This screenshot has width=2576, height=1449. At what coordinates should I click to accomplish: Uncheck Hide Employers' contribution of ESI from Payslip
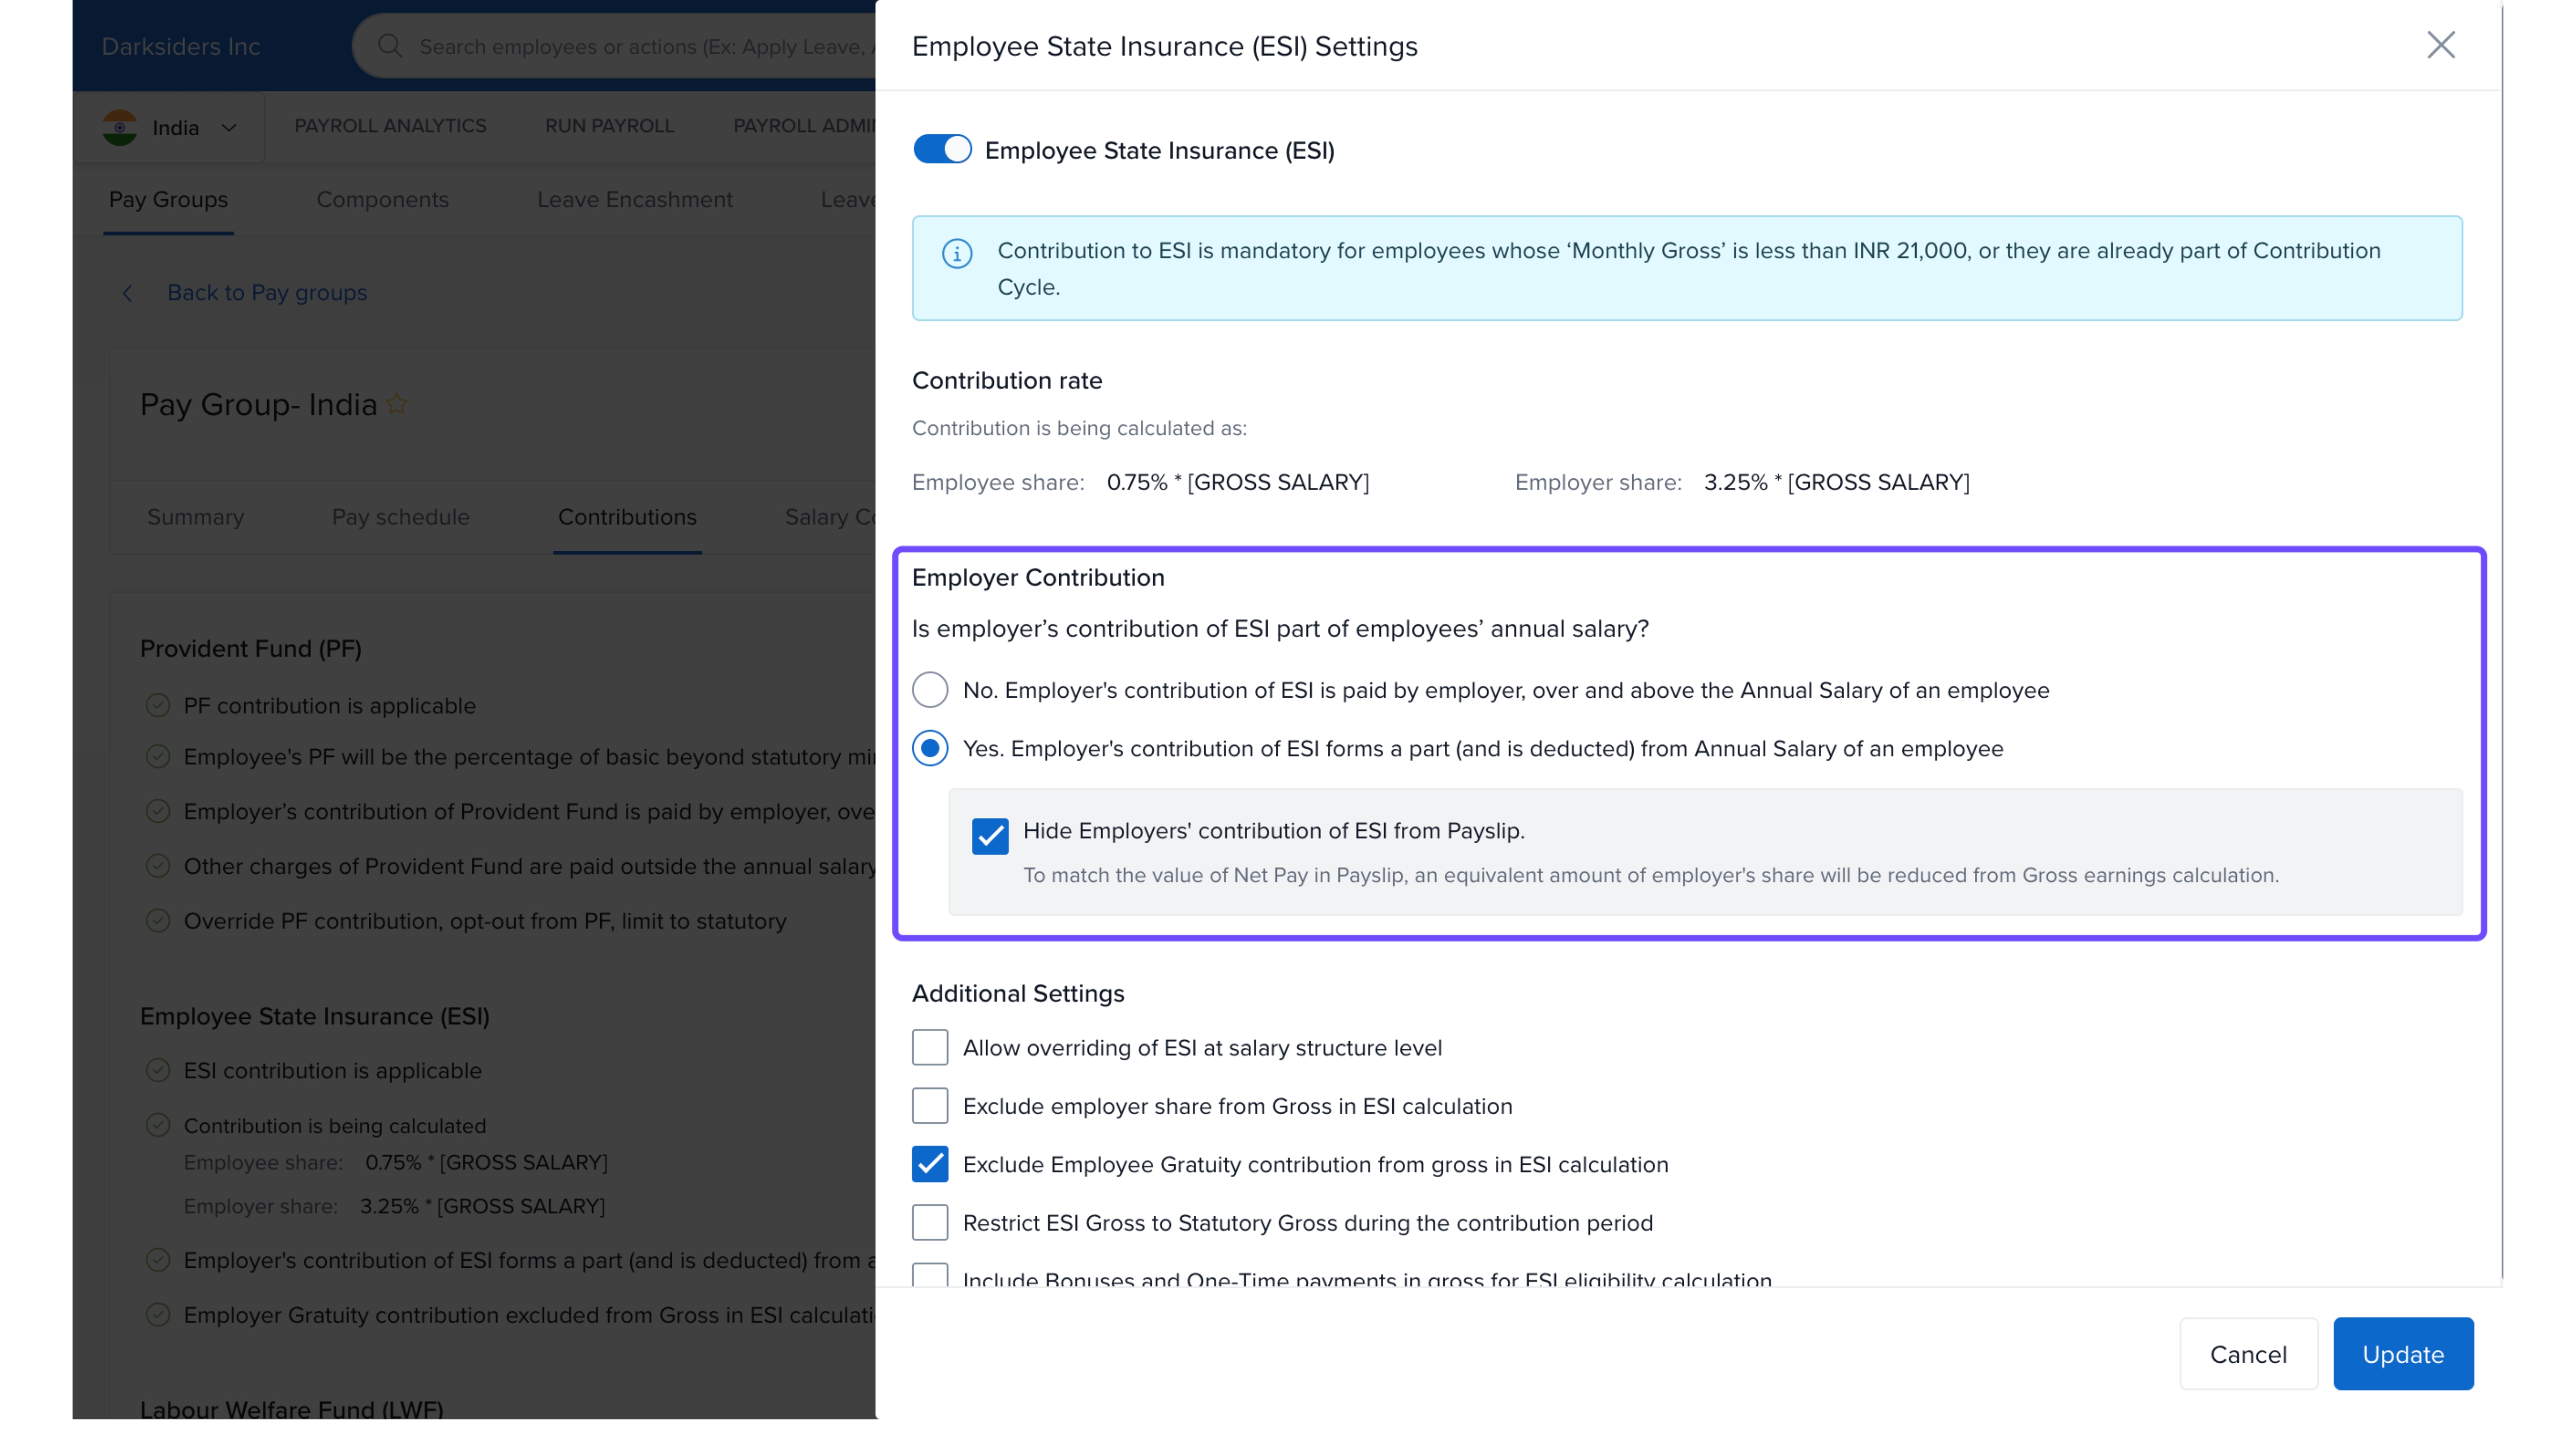pos(990,835)
